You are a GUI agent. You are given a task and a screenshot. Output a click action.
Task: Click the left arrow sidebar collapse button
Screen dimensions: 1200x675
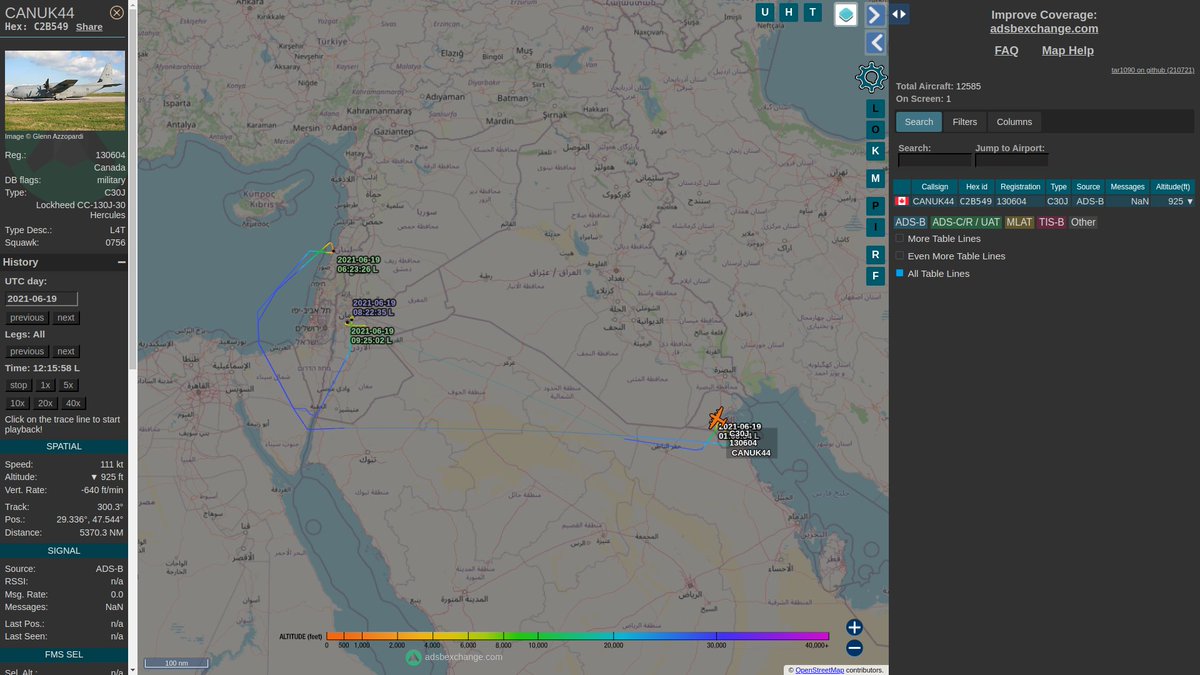pos(875,43)
